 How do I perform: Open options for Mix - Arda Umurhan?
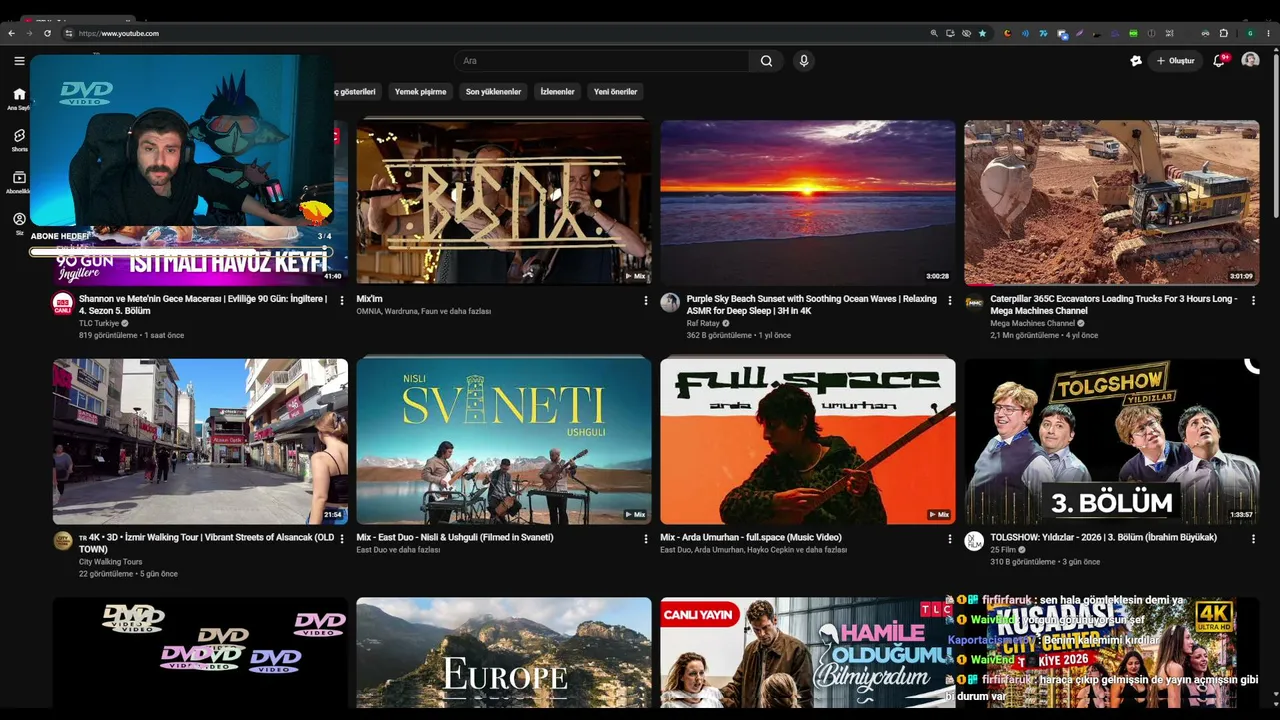(x=950, y=539)
